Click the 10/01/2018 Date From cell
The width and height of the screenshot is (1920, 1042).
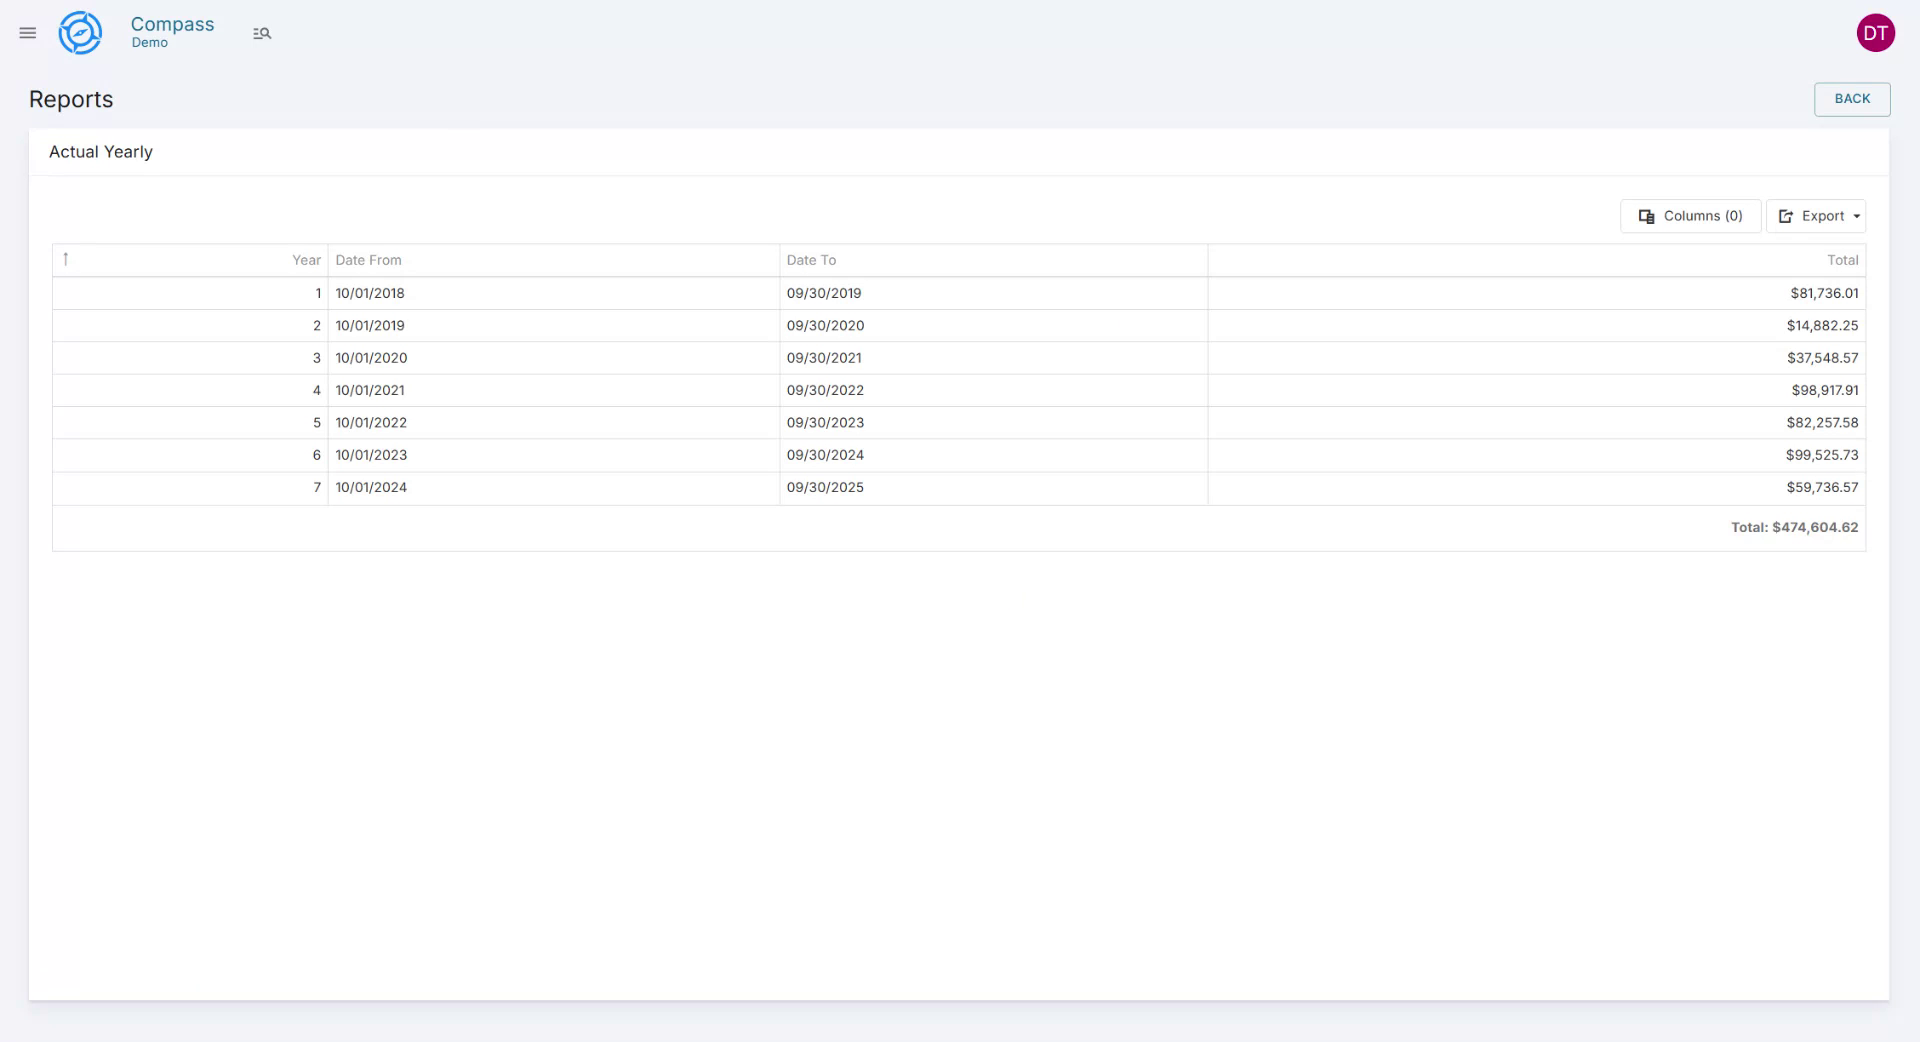370,293
